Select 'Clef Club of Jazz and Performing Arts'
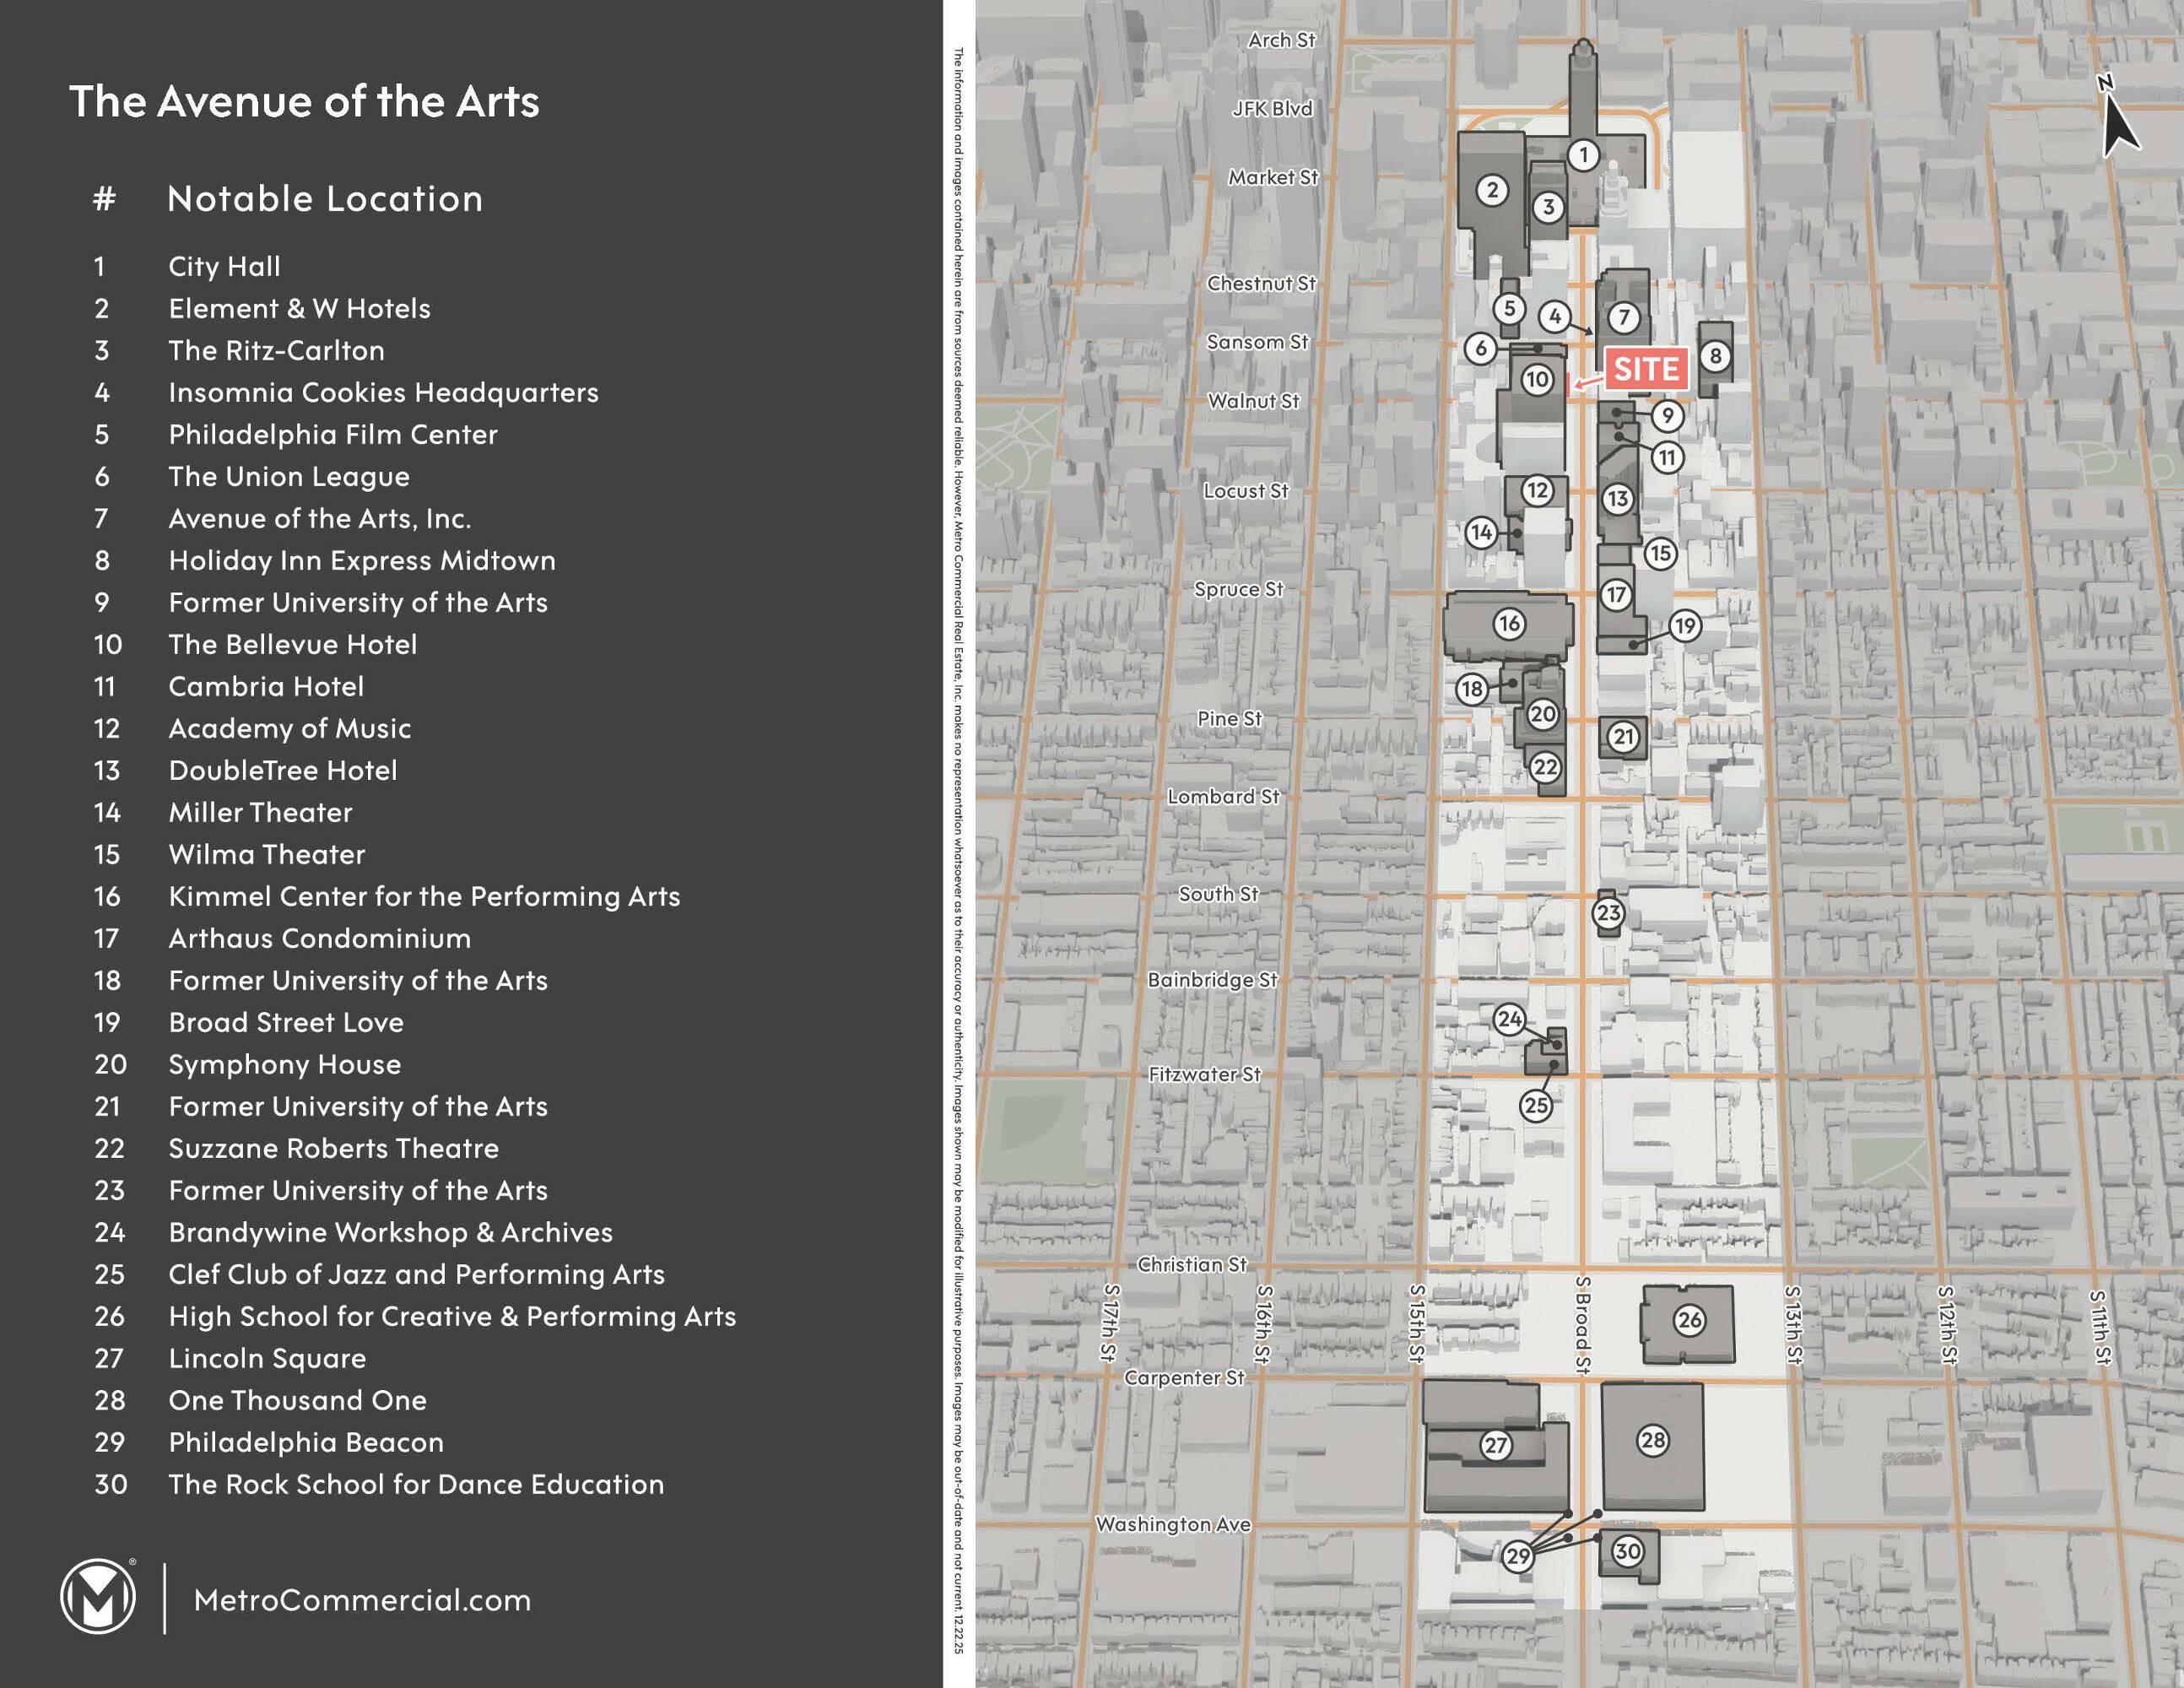The image size is (2184, 1688). (x=416, y=1274)
